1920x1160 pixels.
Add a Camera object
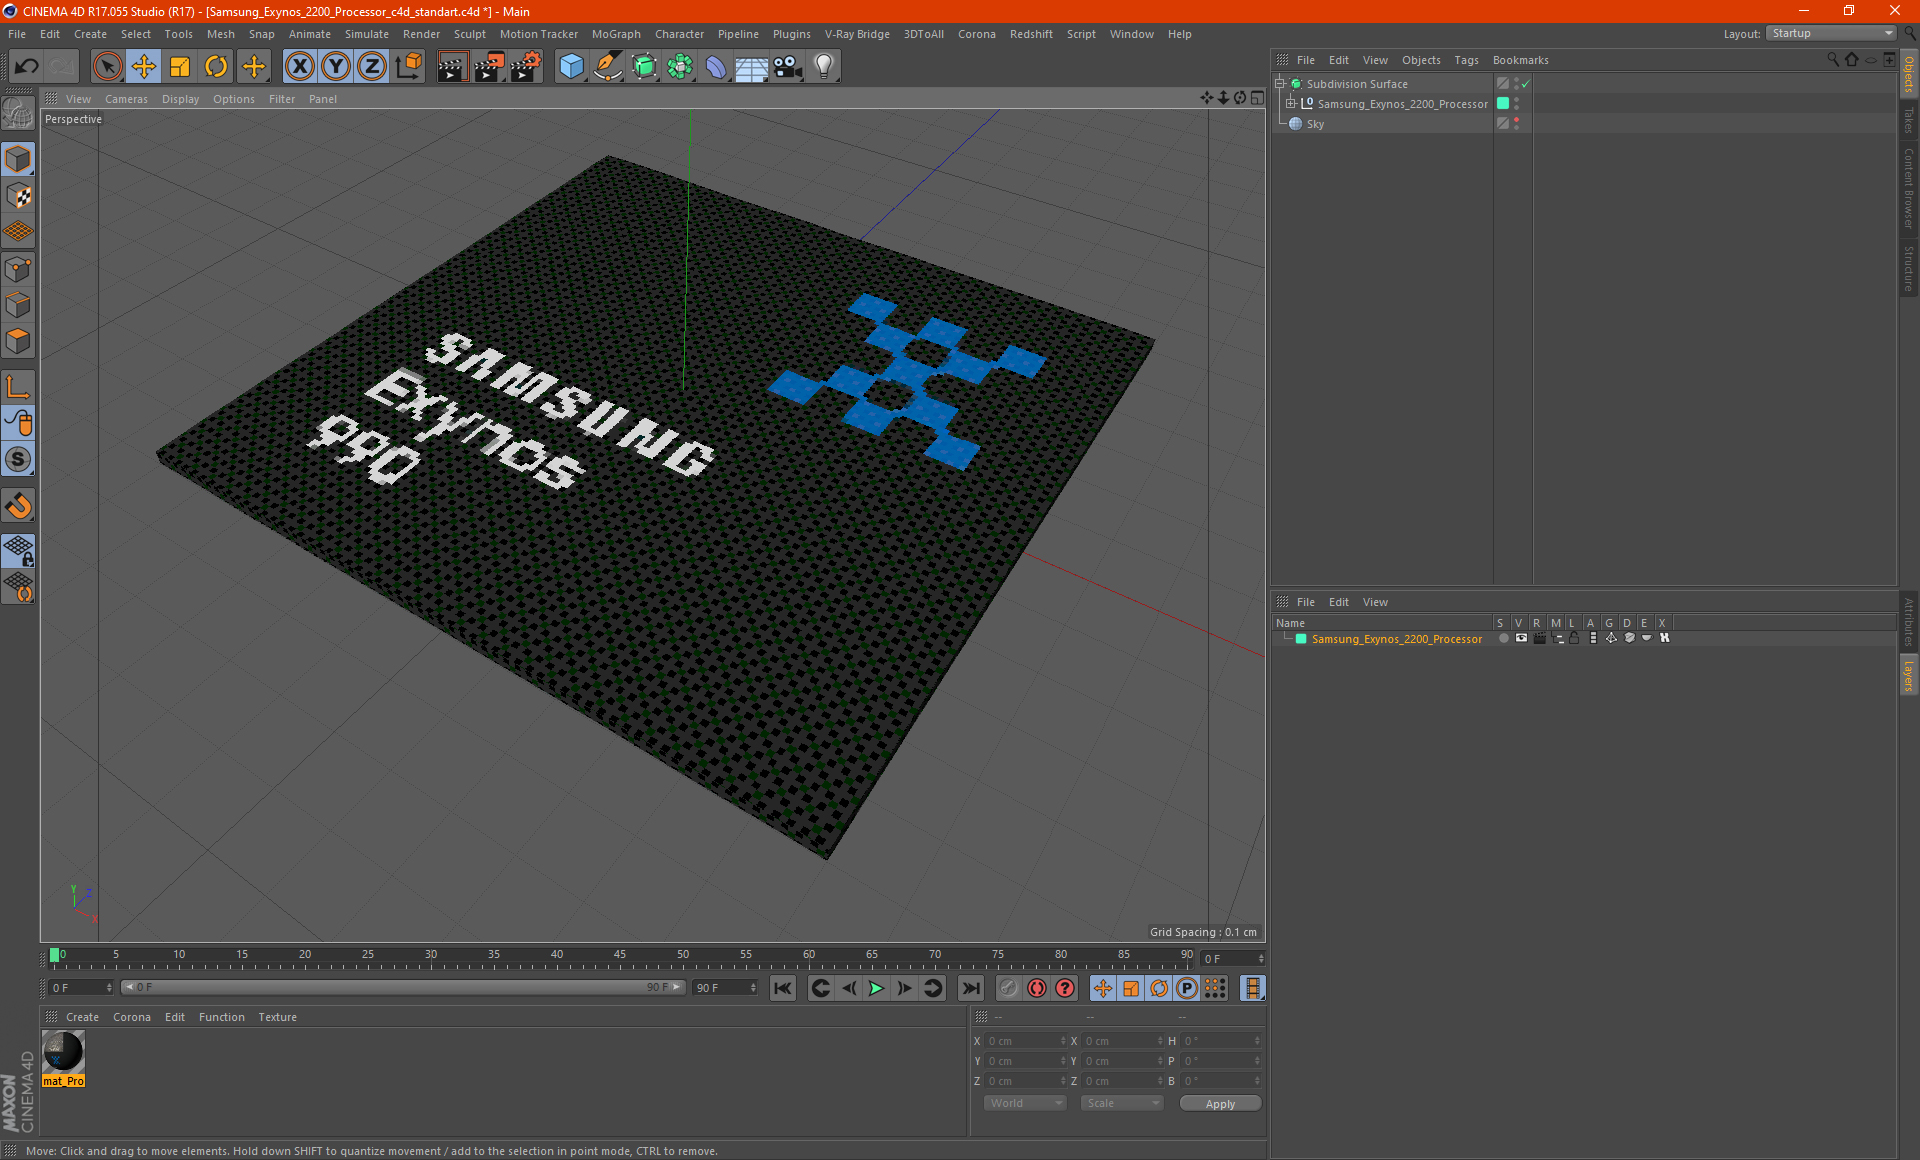(788, 67)
